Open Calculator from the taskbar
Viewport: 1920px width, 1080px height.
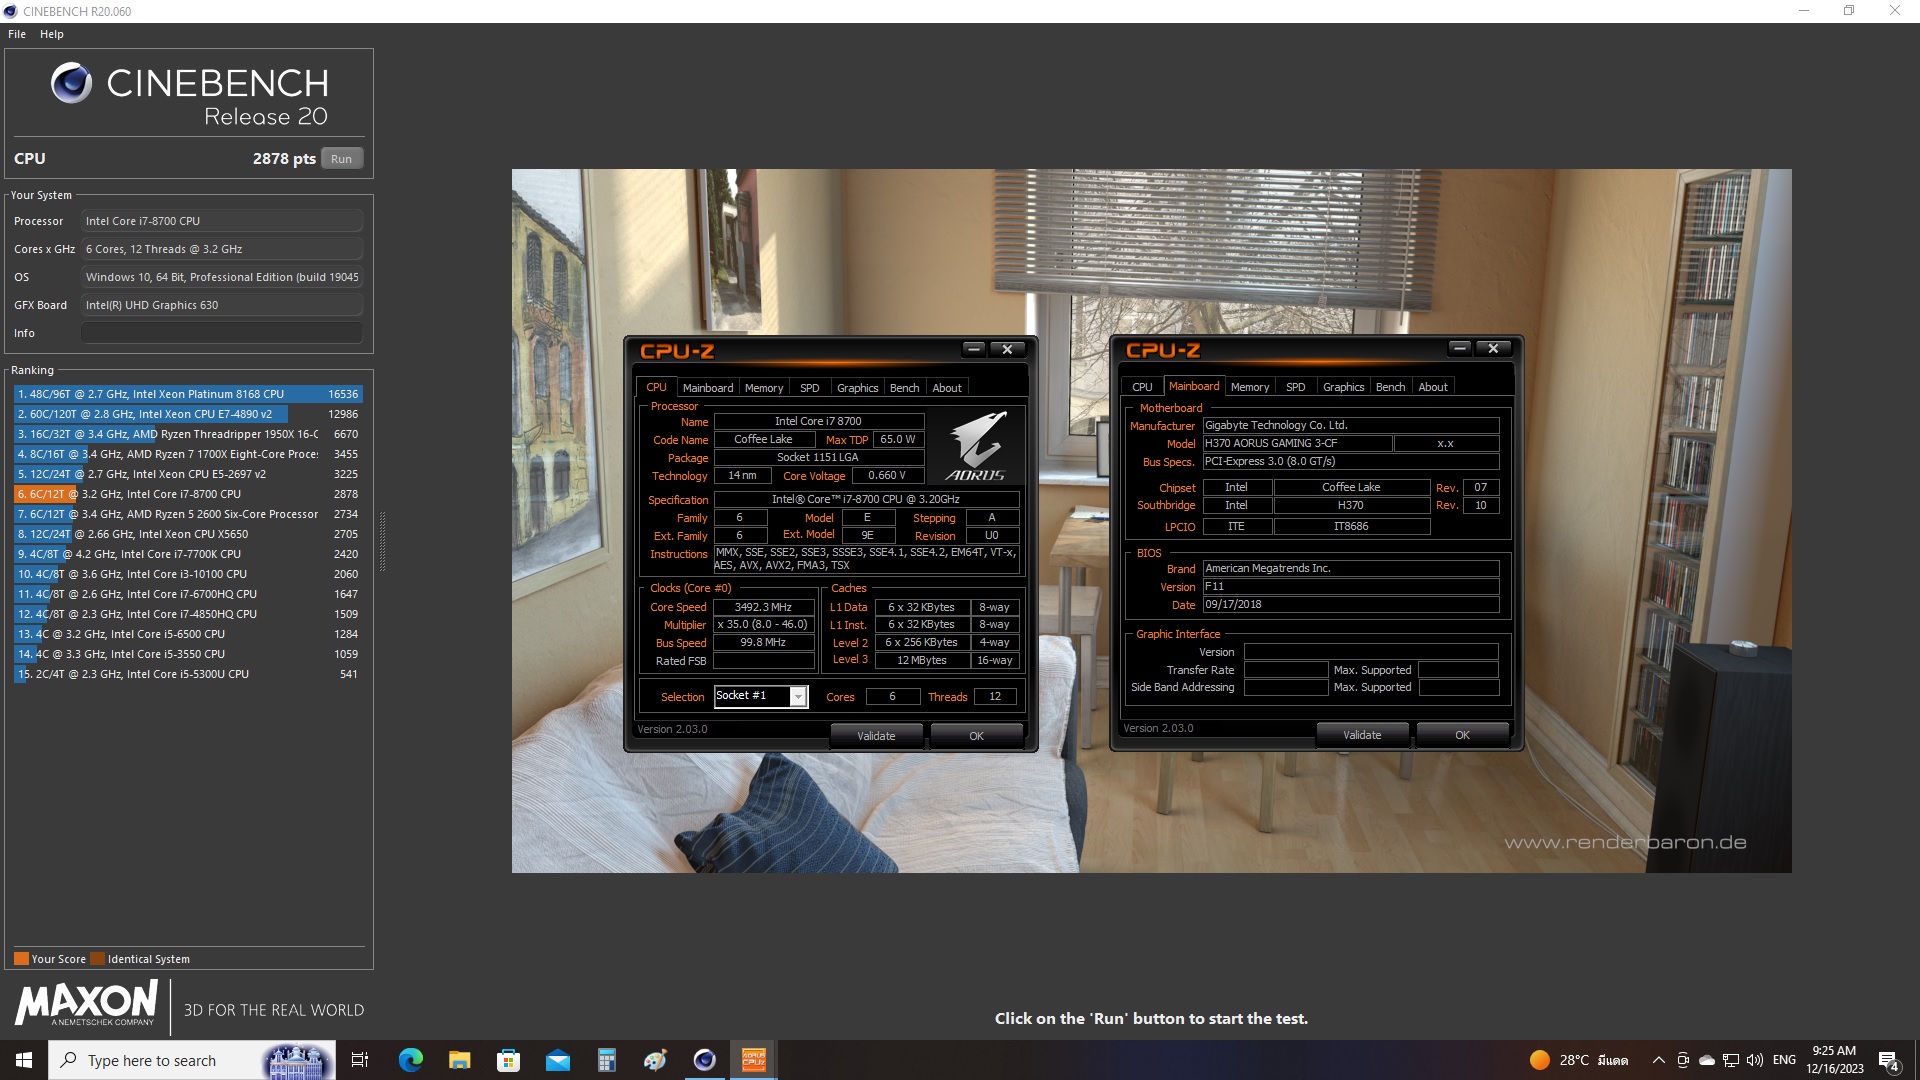[606, 1060]
